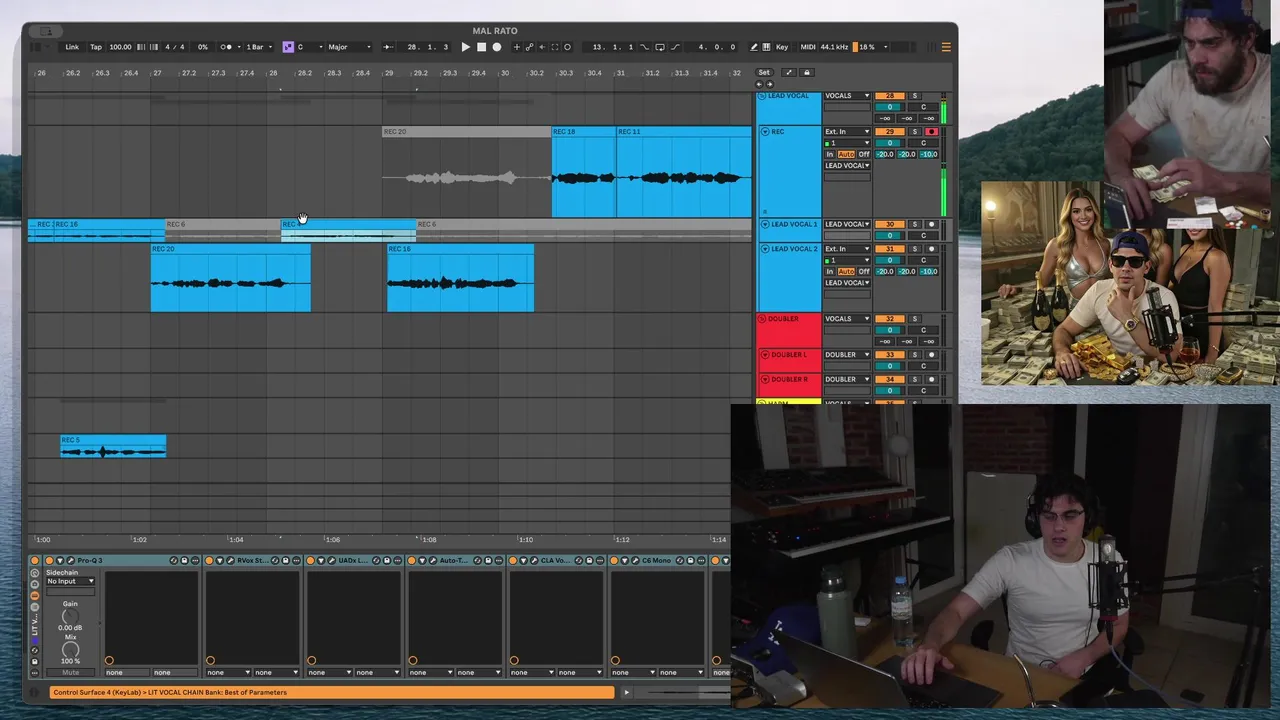Expand the DOUBLER R track arrow
1280x720 pixels.
click(x=765, y=380)
